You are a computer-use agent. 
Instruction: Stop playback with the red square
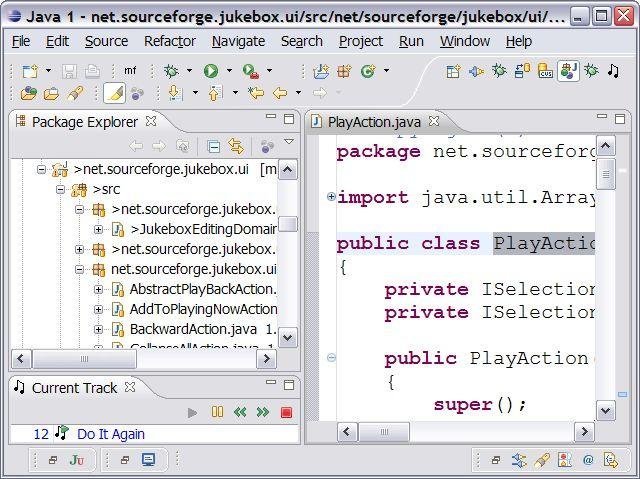[x=286, y=412]
